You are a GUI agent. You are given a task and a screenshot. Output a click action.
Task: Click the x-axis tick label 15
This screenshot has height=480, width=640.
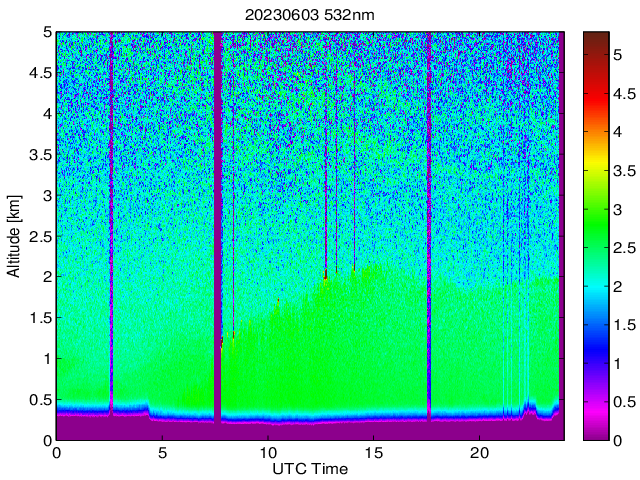[373, 452]
